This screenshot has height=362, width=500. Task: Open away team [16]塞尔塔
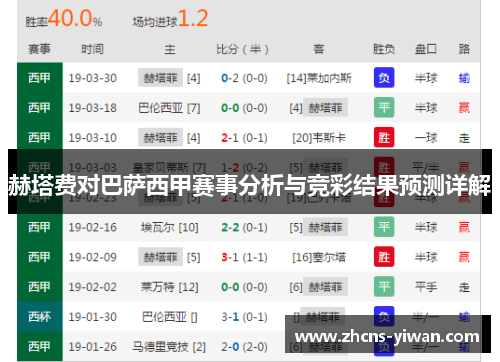[x=319, y=257]
